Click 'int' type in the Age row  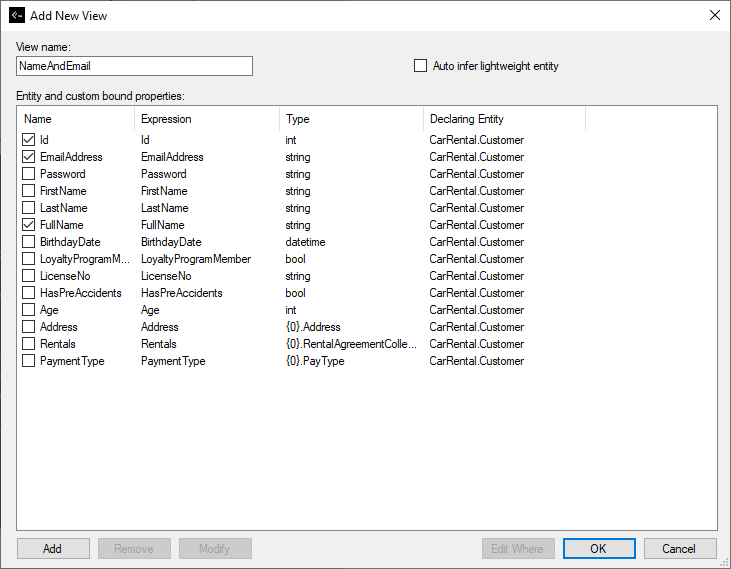pyautogui.click(x=290, y=310)
